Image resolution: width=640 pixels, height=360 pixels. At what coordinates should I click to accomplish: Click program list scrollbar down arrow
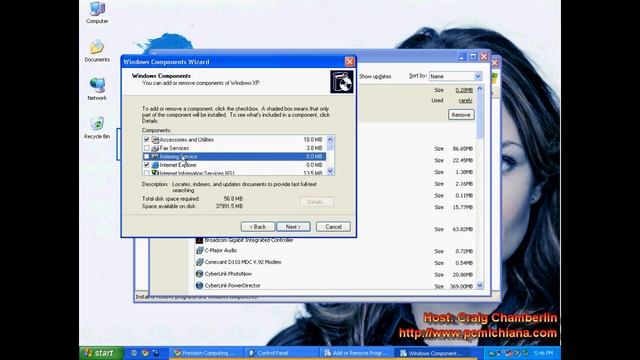[x=480, y=286]
